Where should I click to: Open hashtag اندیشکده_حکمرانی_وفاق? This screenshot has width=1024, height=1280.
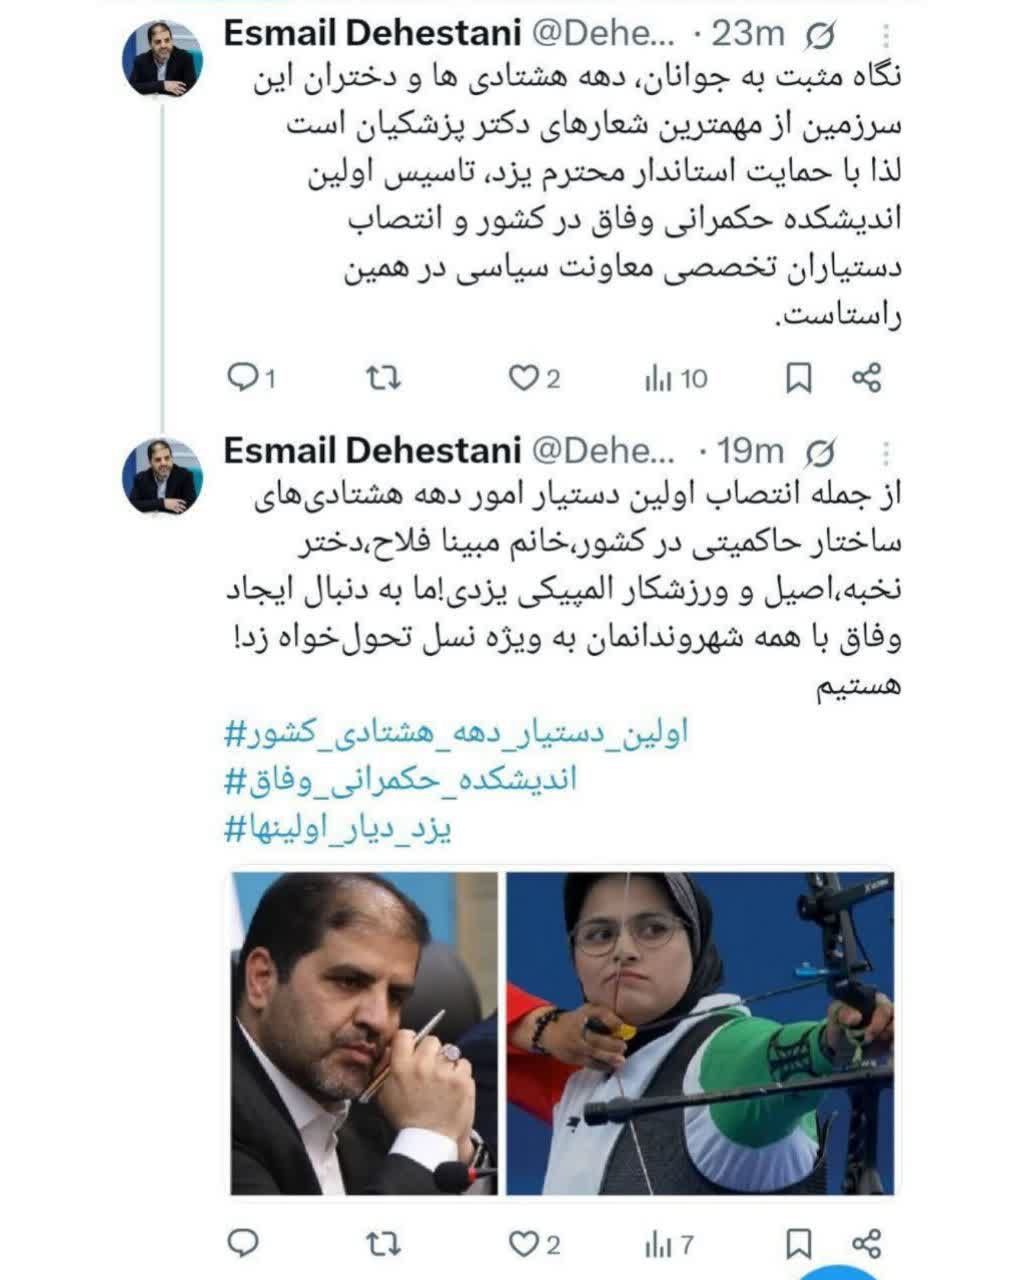click(400, 780)
